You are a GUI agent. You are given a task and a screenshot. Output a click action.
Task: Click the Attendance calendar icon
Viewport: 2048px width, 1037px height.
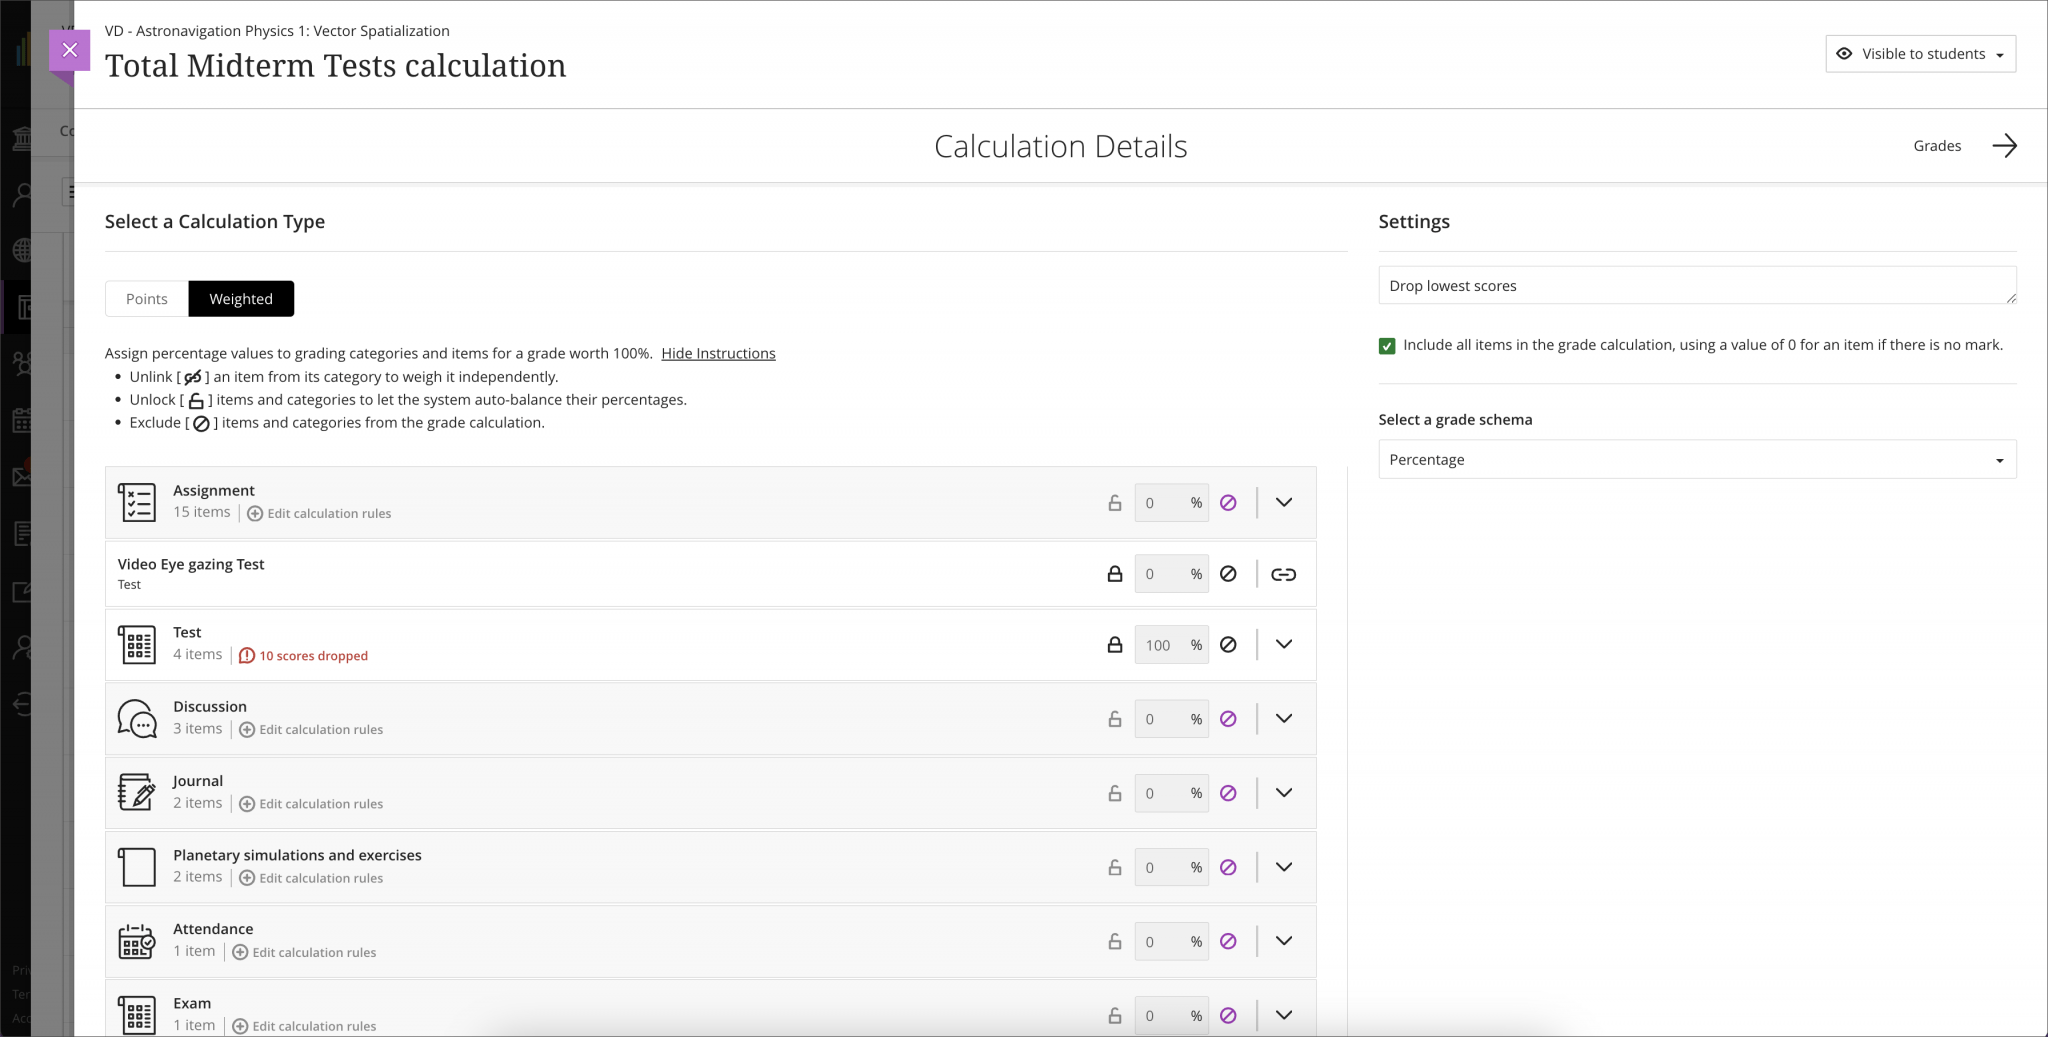tap(139, 941)
